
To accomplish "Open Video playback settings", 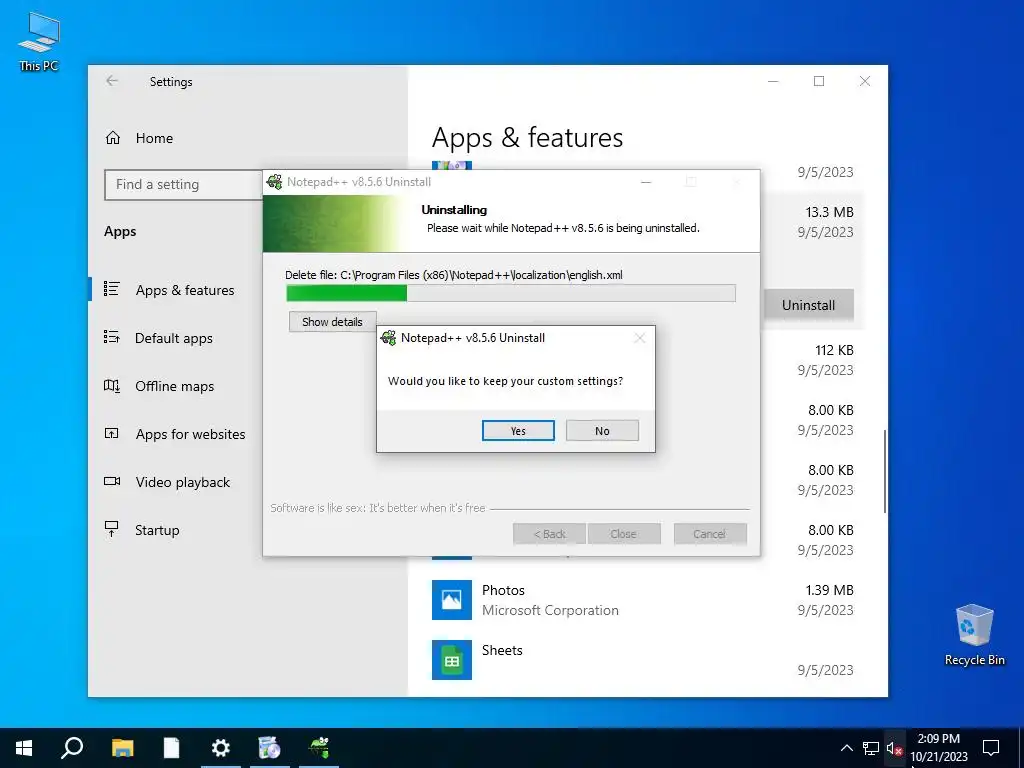I will tap(183, 482).
